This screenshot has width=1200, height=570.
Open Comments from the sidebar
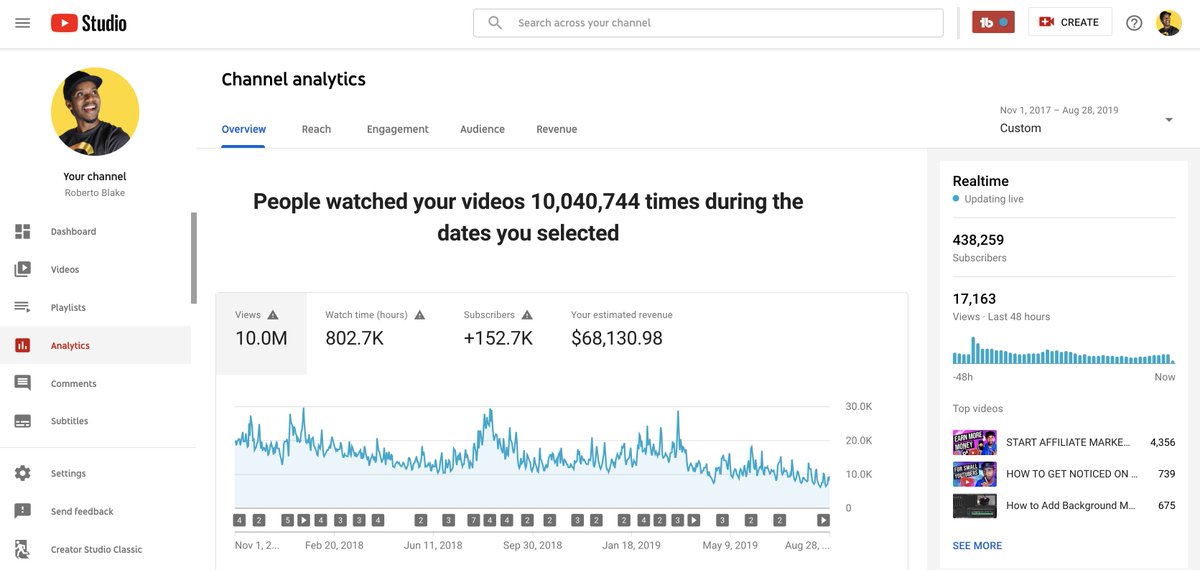coord(95,384)
